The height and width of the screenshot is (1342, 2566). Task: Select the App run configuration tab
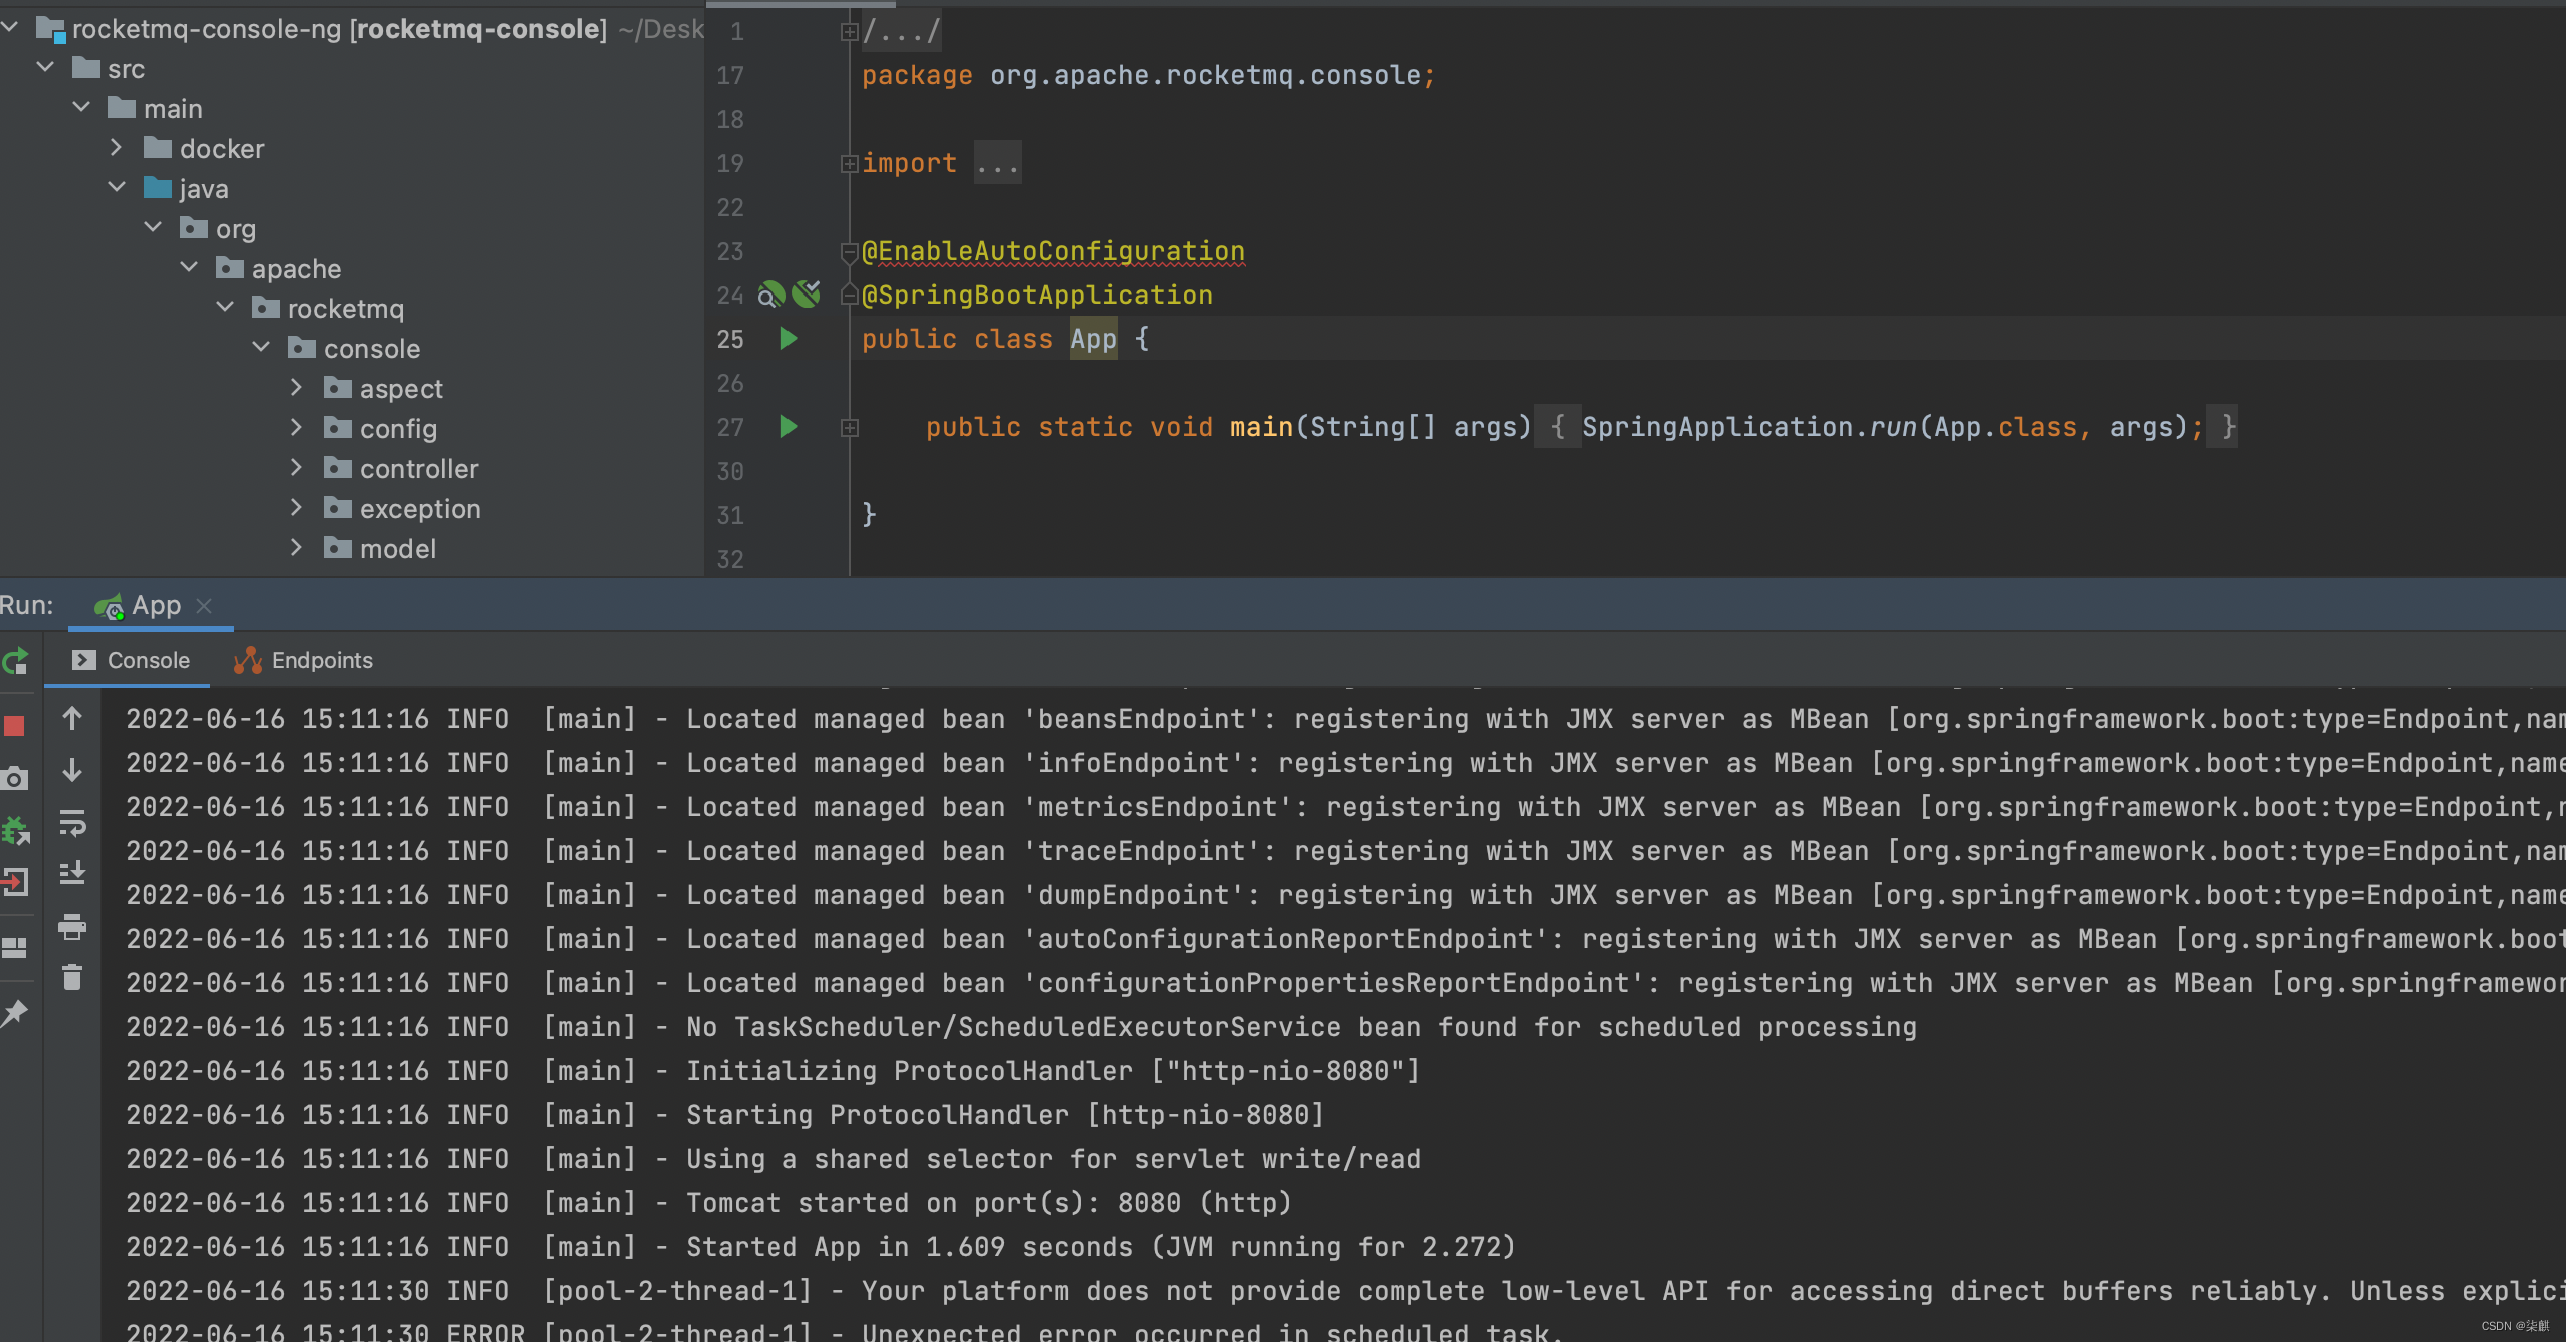150,606
